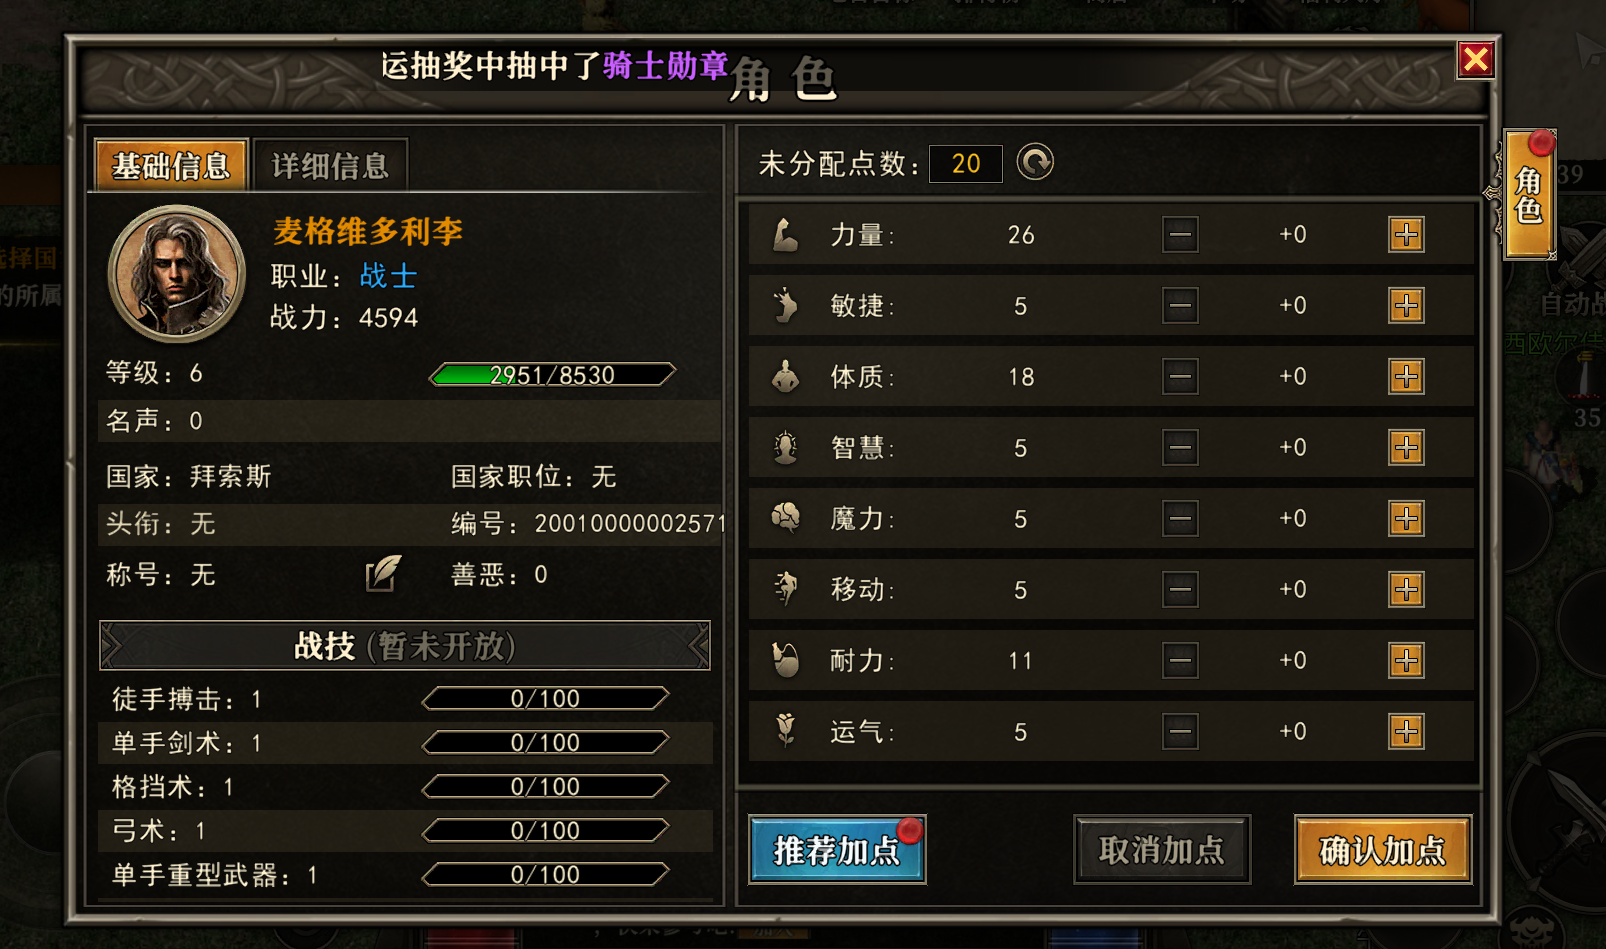Select the 基础信息 tab
Screen dimensions: 1606x949
point(171,165)
